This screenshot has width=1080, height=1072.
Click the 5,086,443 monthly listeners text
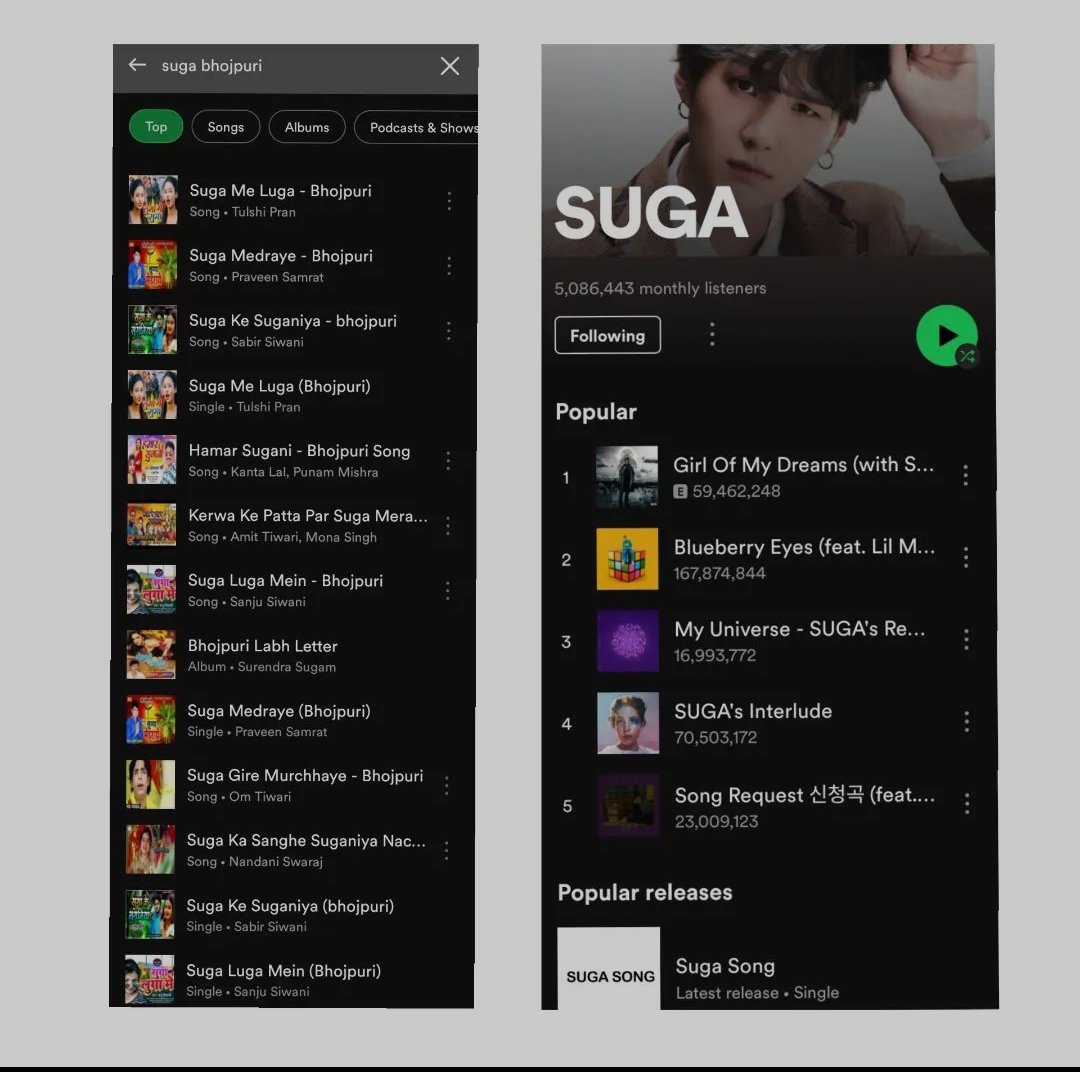pos(660,288)
